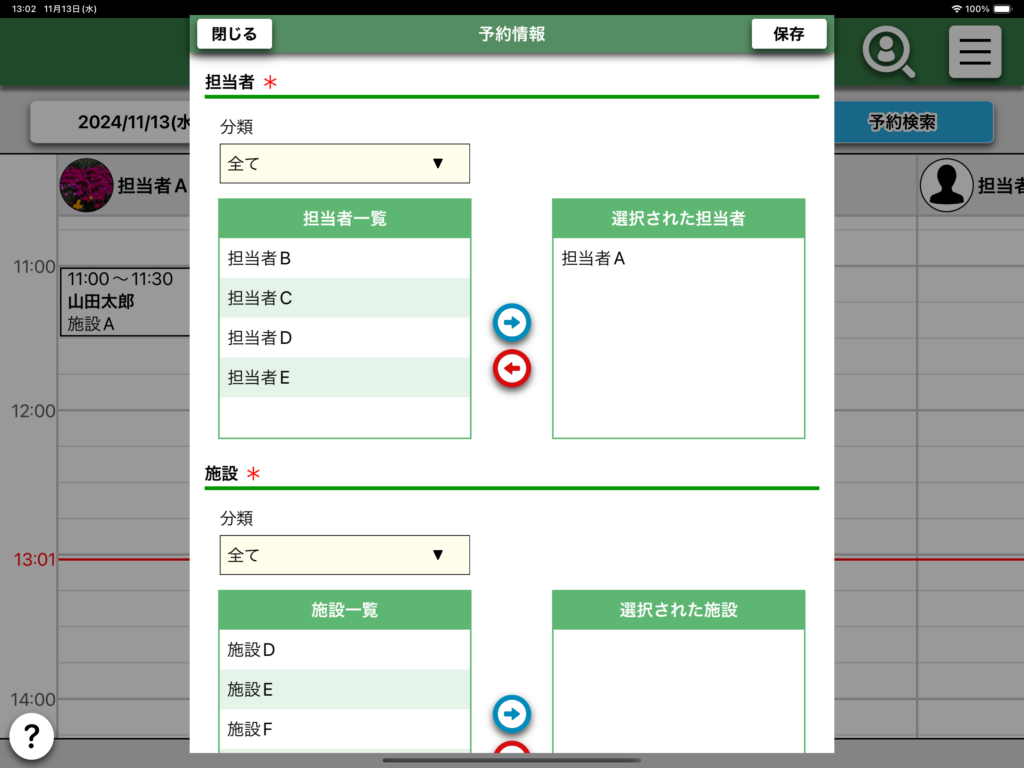Click the customer search magnifier icon
This screenshot has width=1024, height=768.
click(888, 52)
